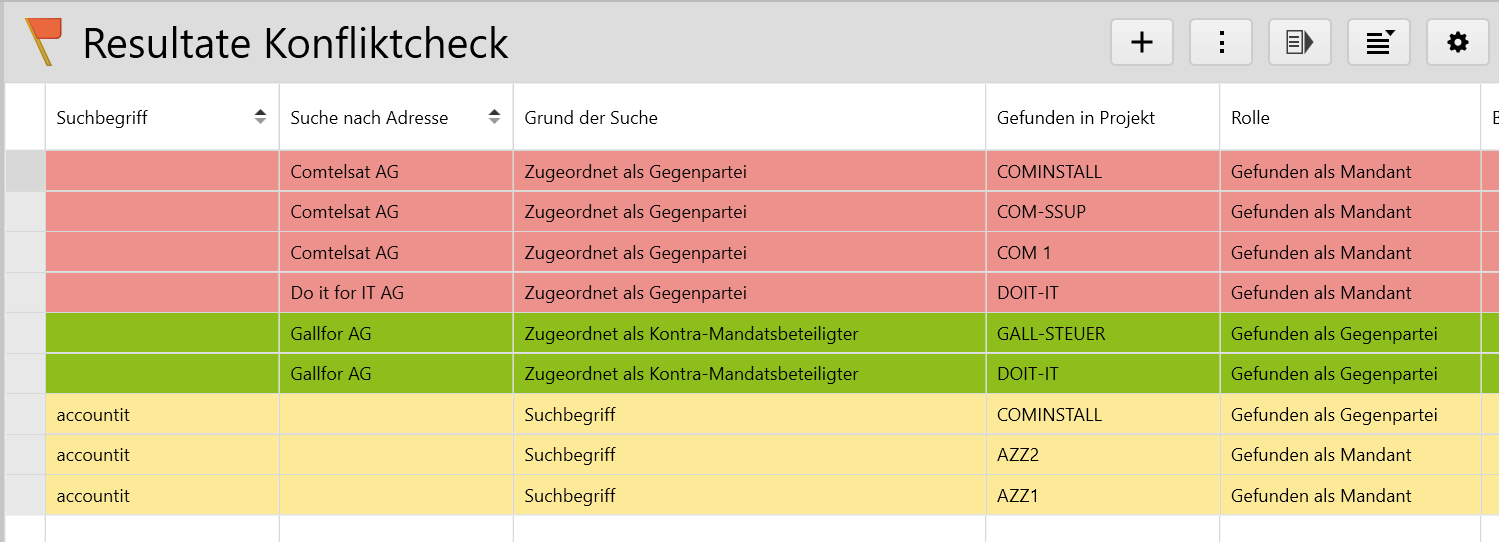Sort by Suche nach Adresse arrows
Screen dimensions: 1499x542
(494, 117)
